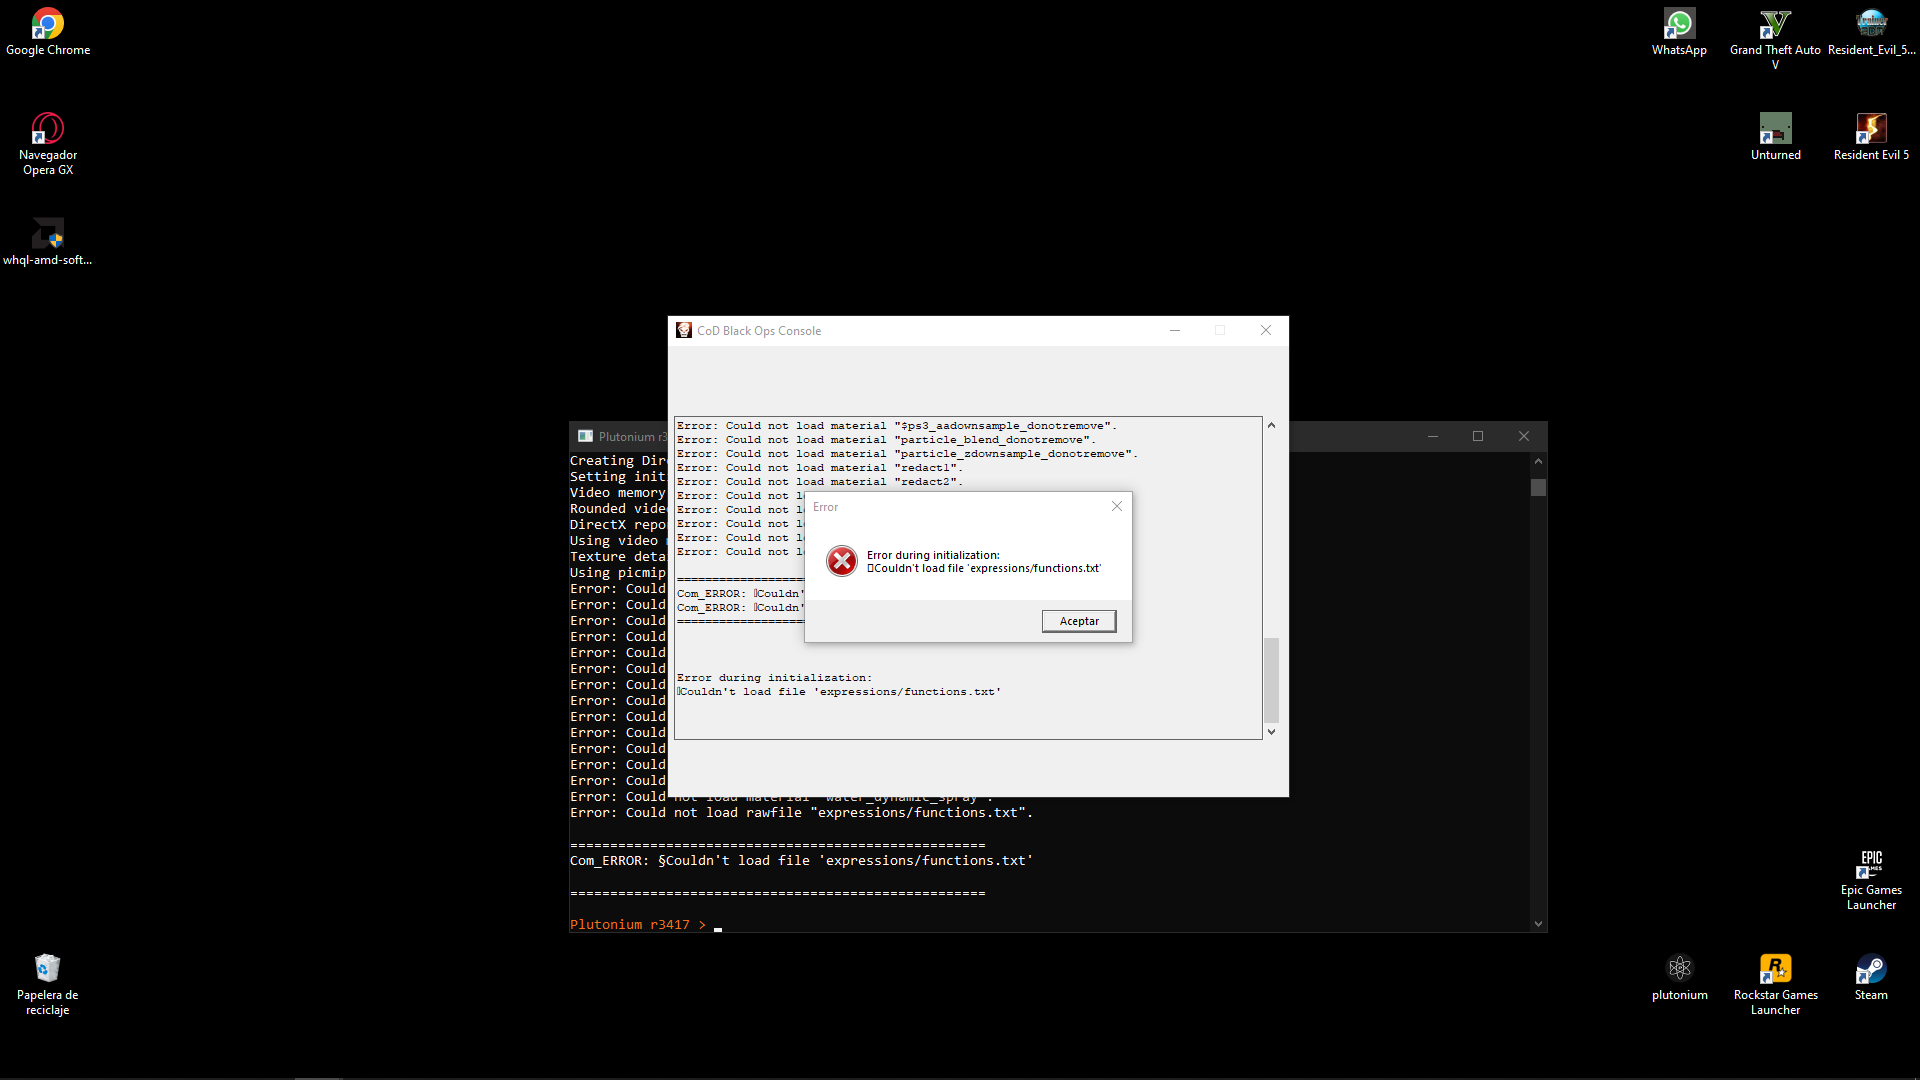
Task: Click CoD Black Ops Console title icon
Action: coord(684,330)
